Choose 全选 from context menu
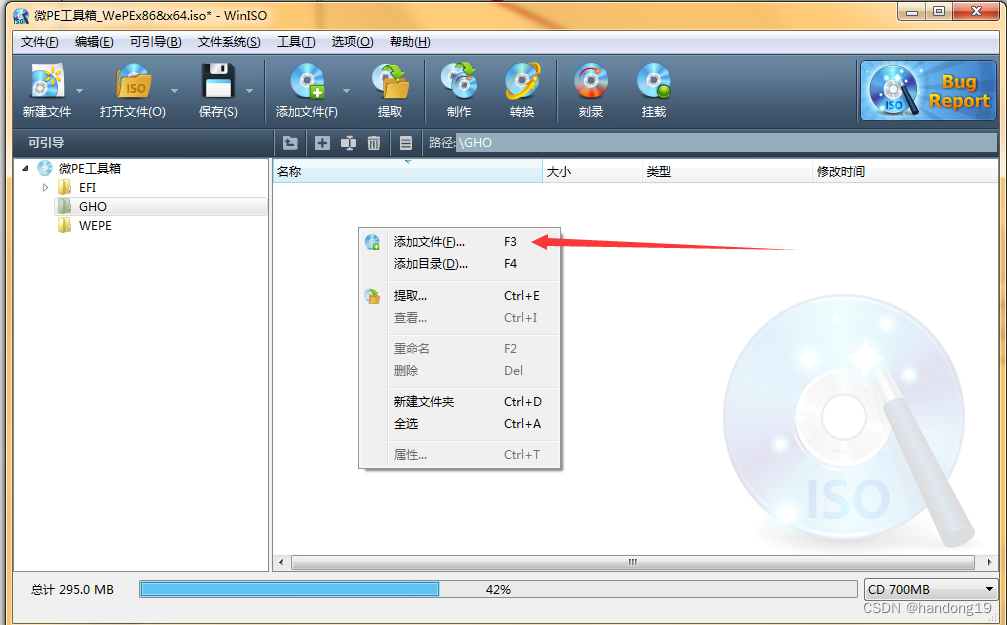Screen dimensions: 1007x625 coord(460,423)
